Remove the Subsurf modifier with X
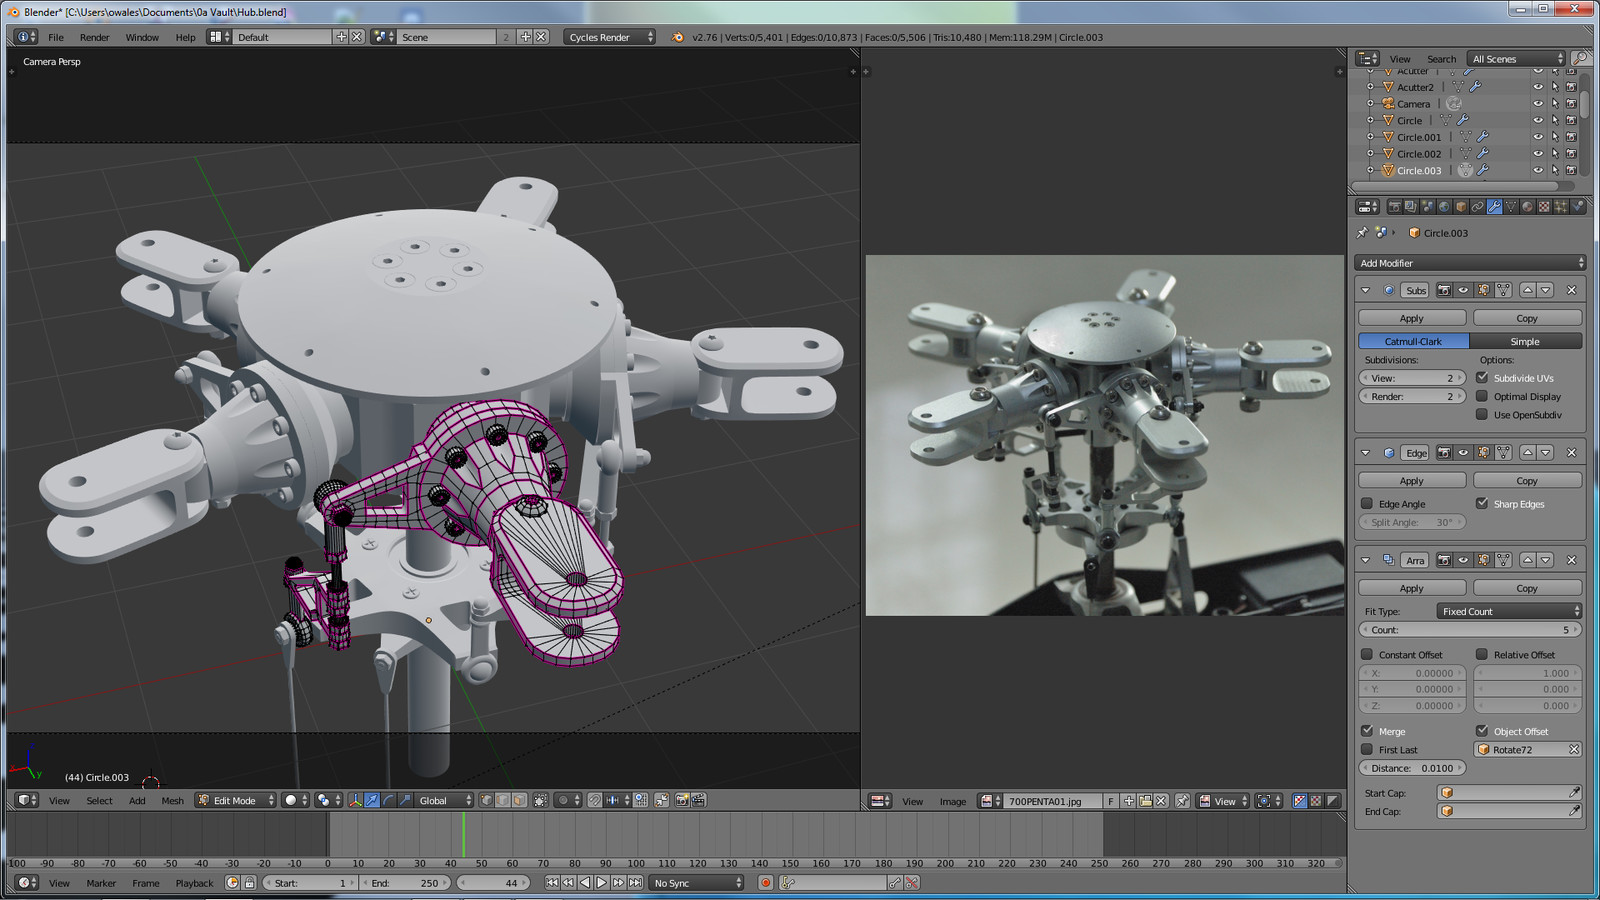Viewport: 1600px width, 900px height. [1571, 290]
